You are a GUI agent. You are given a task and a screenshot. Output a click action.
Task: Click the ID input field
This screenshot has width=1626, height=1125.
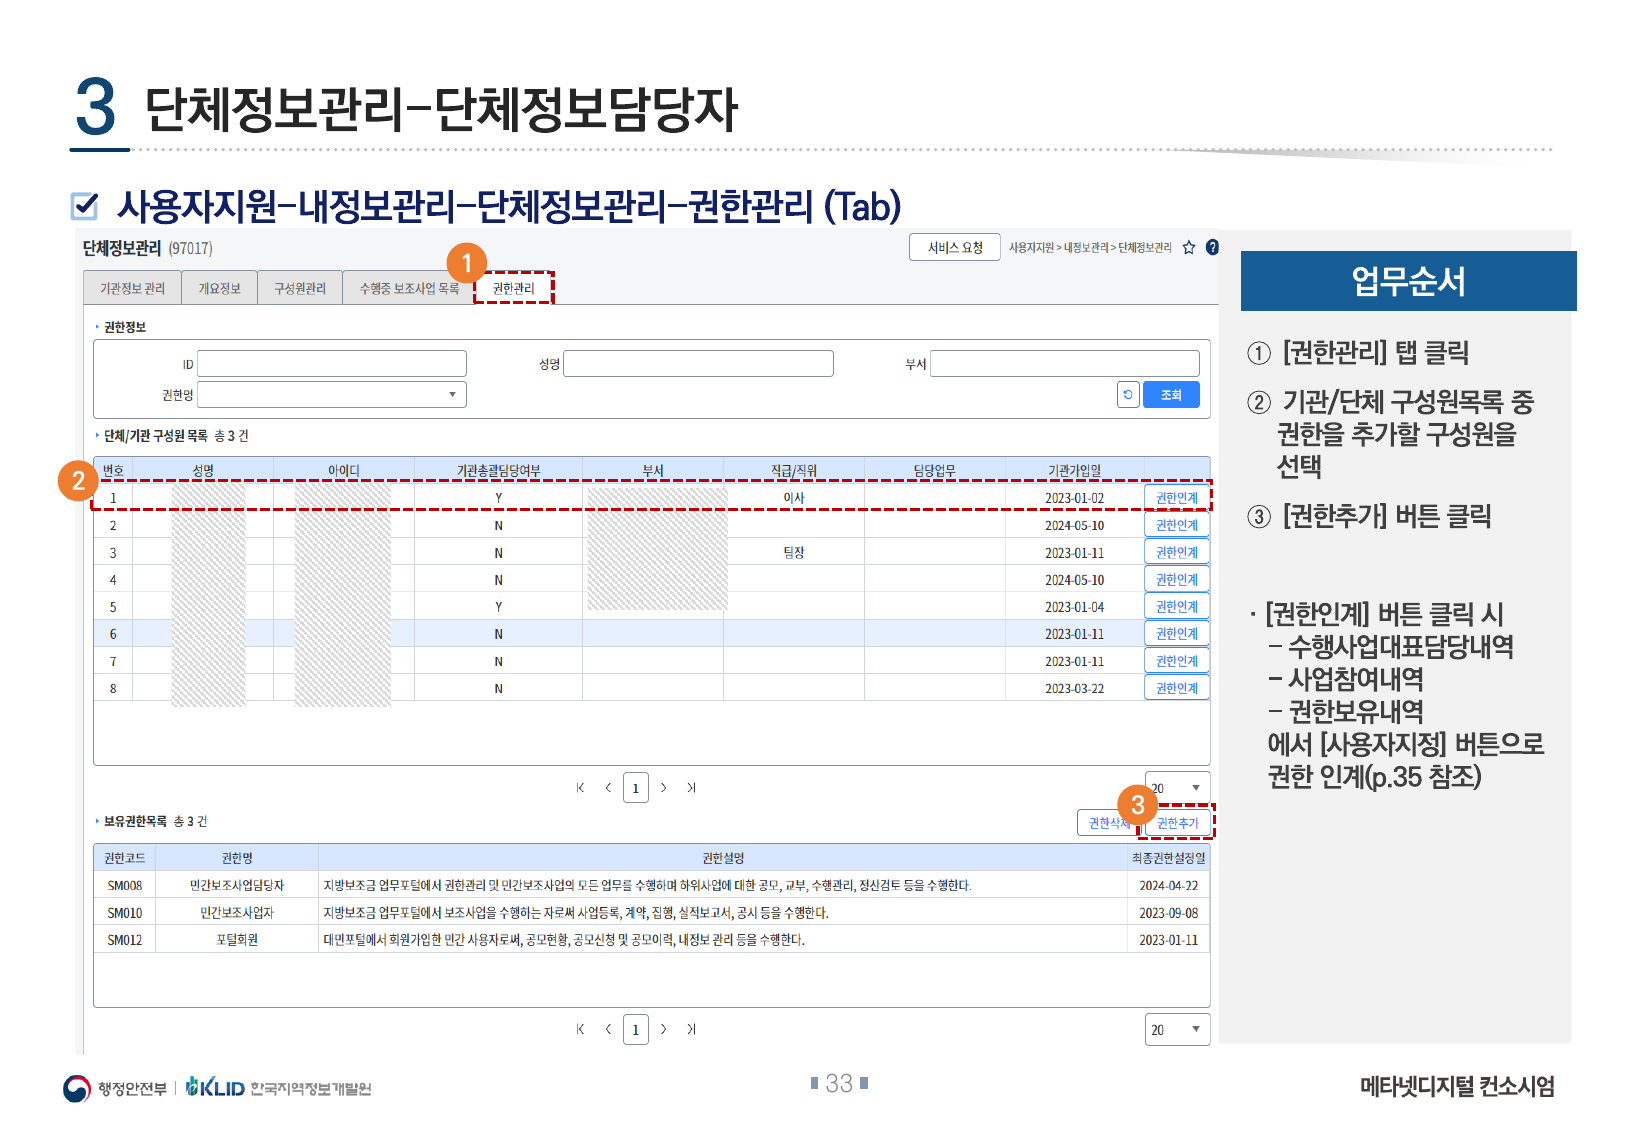tap(332, 364)
